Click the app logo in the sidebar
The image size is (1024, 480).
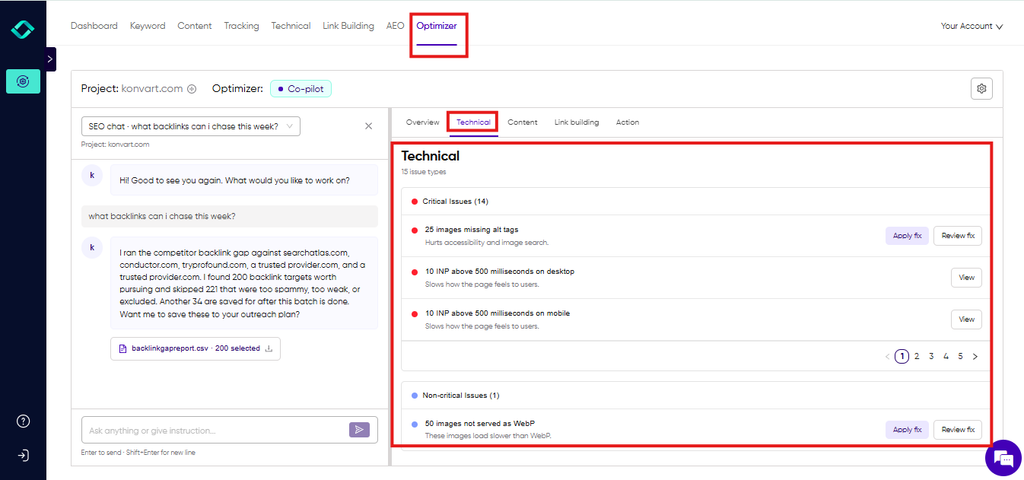pyautogui.click(x=23, y=29)
